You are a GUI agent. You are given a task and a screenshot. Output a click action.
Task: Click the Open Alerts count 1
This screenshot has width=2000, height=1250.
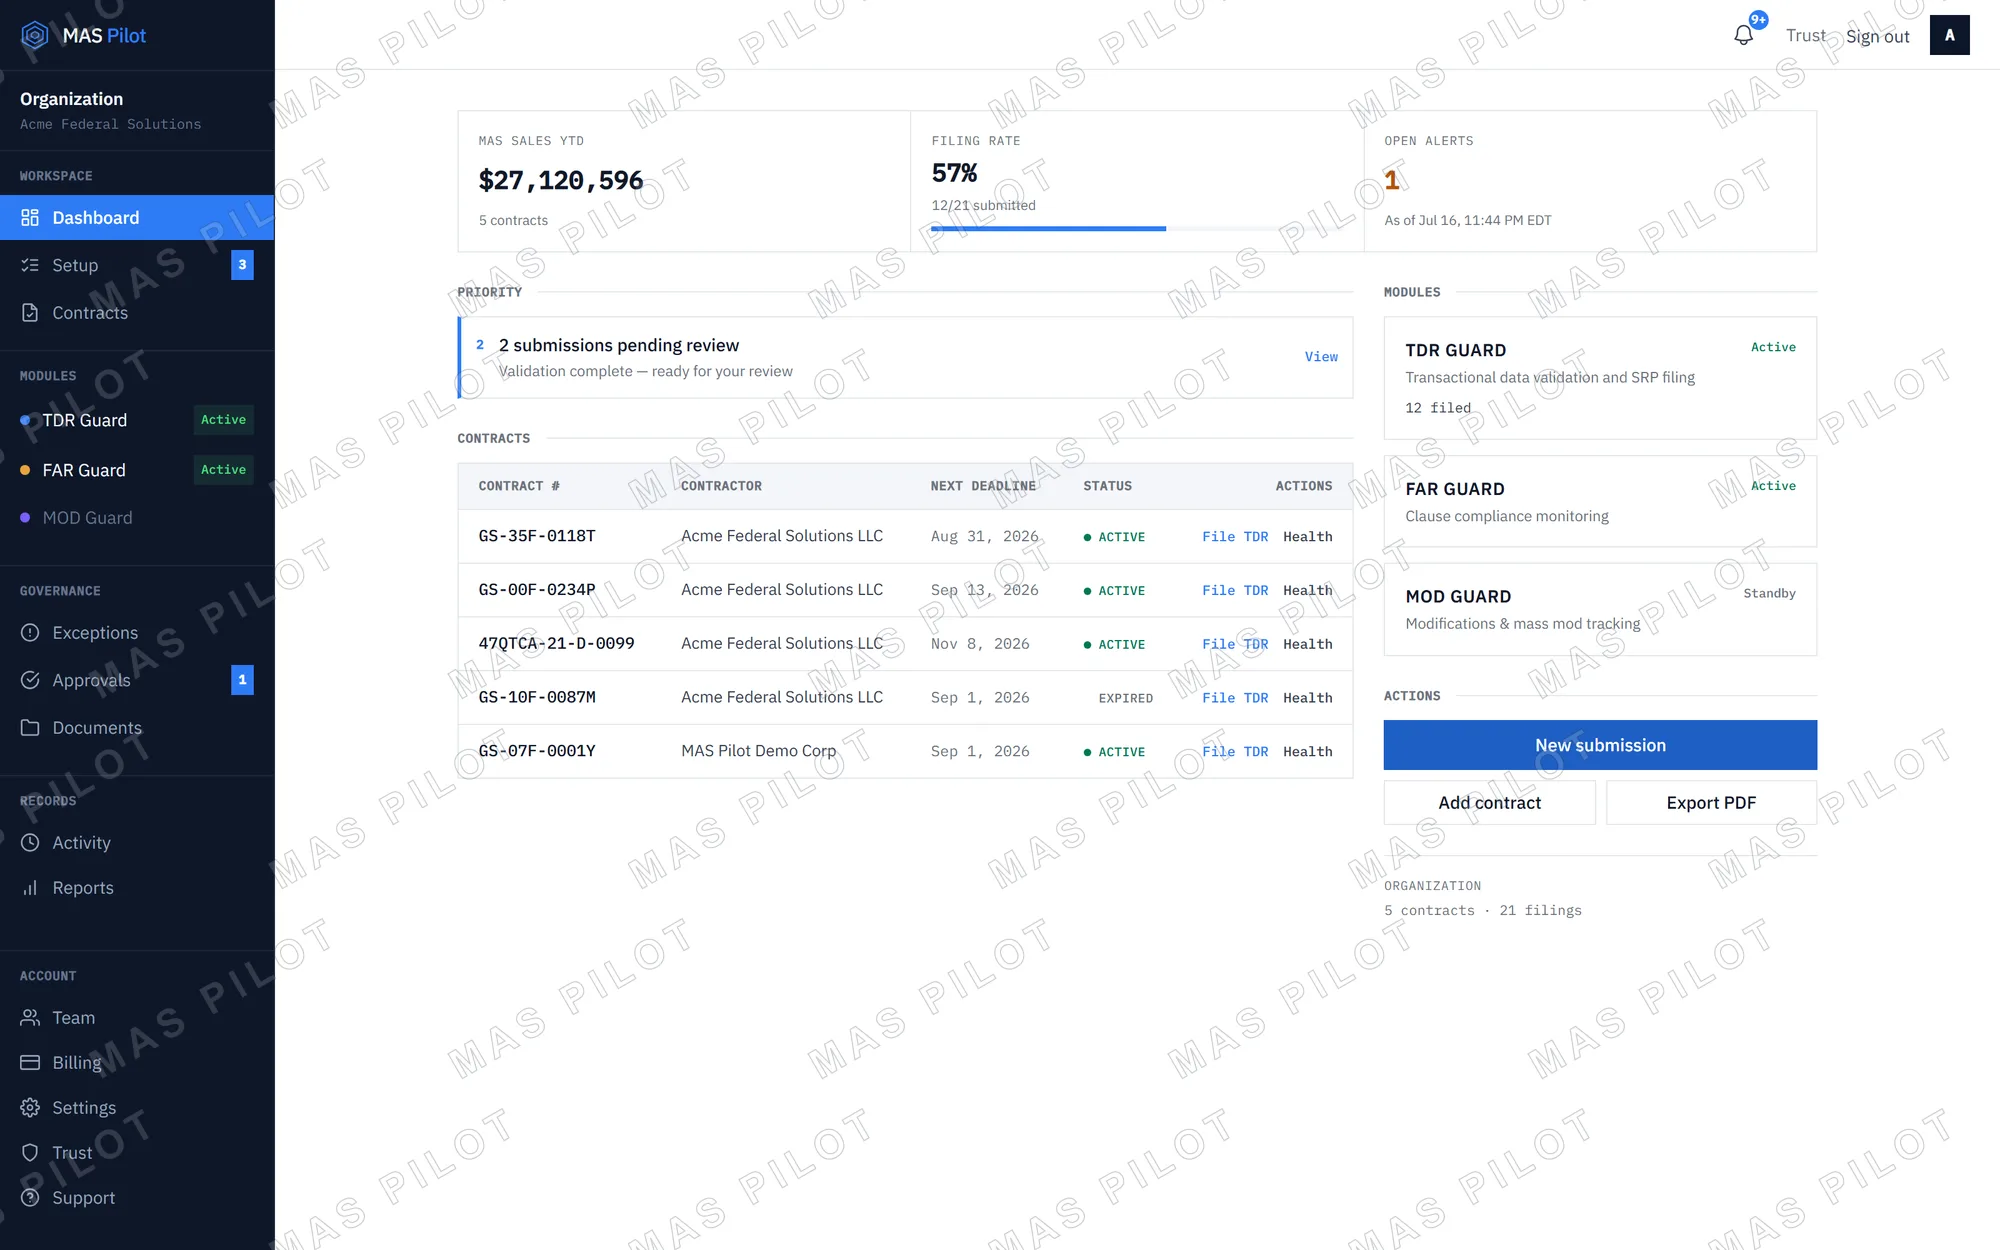click(x=1391, y=180)
